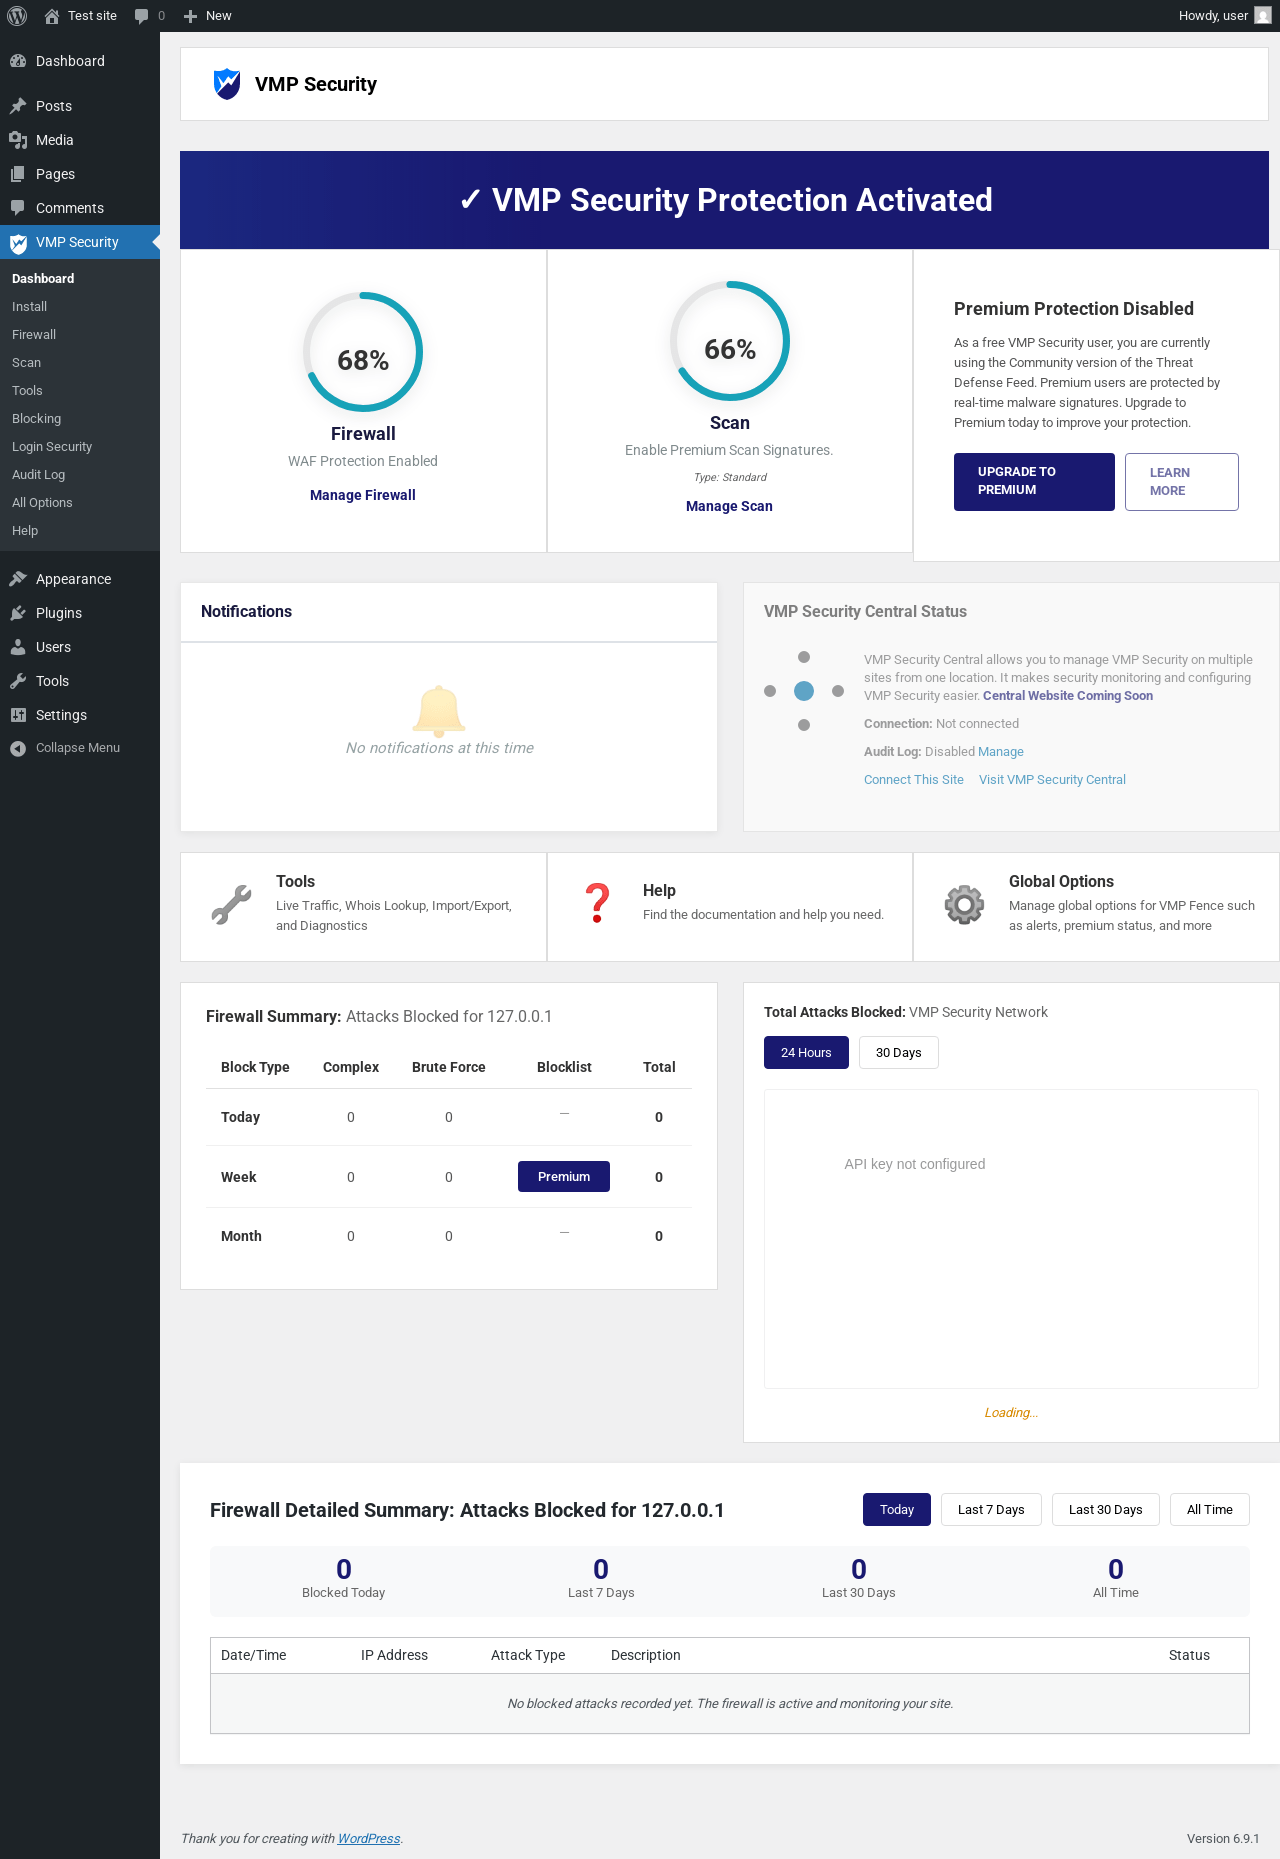1280x1859 pixels.
Task: Switch to the 30 Days tab
Action: pyautogui.click(x=898, y=1053)
